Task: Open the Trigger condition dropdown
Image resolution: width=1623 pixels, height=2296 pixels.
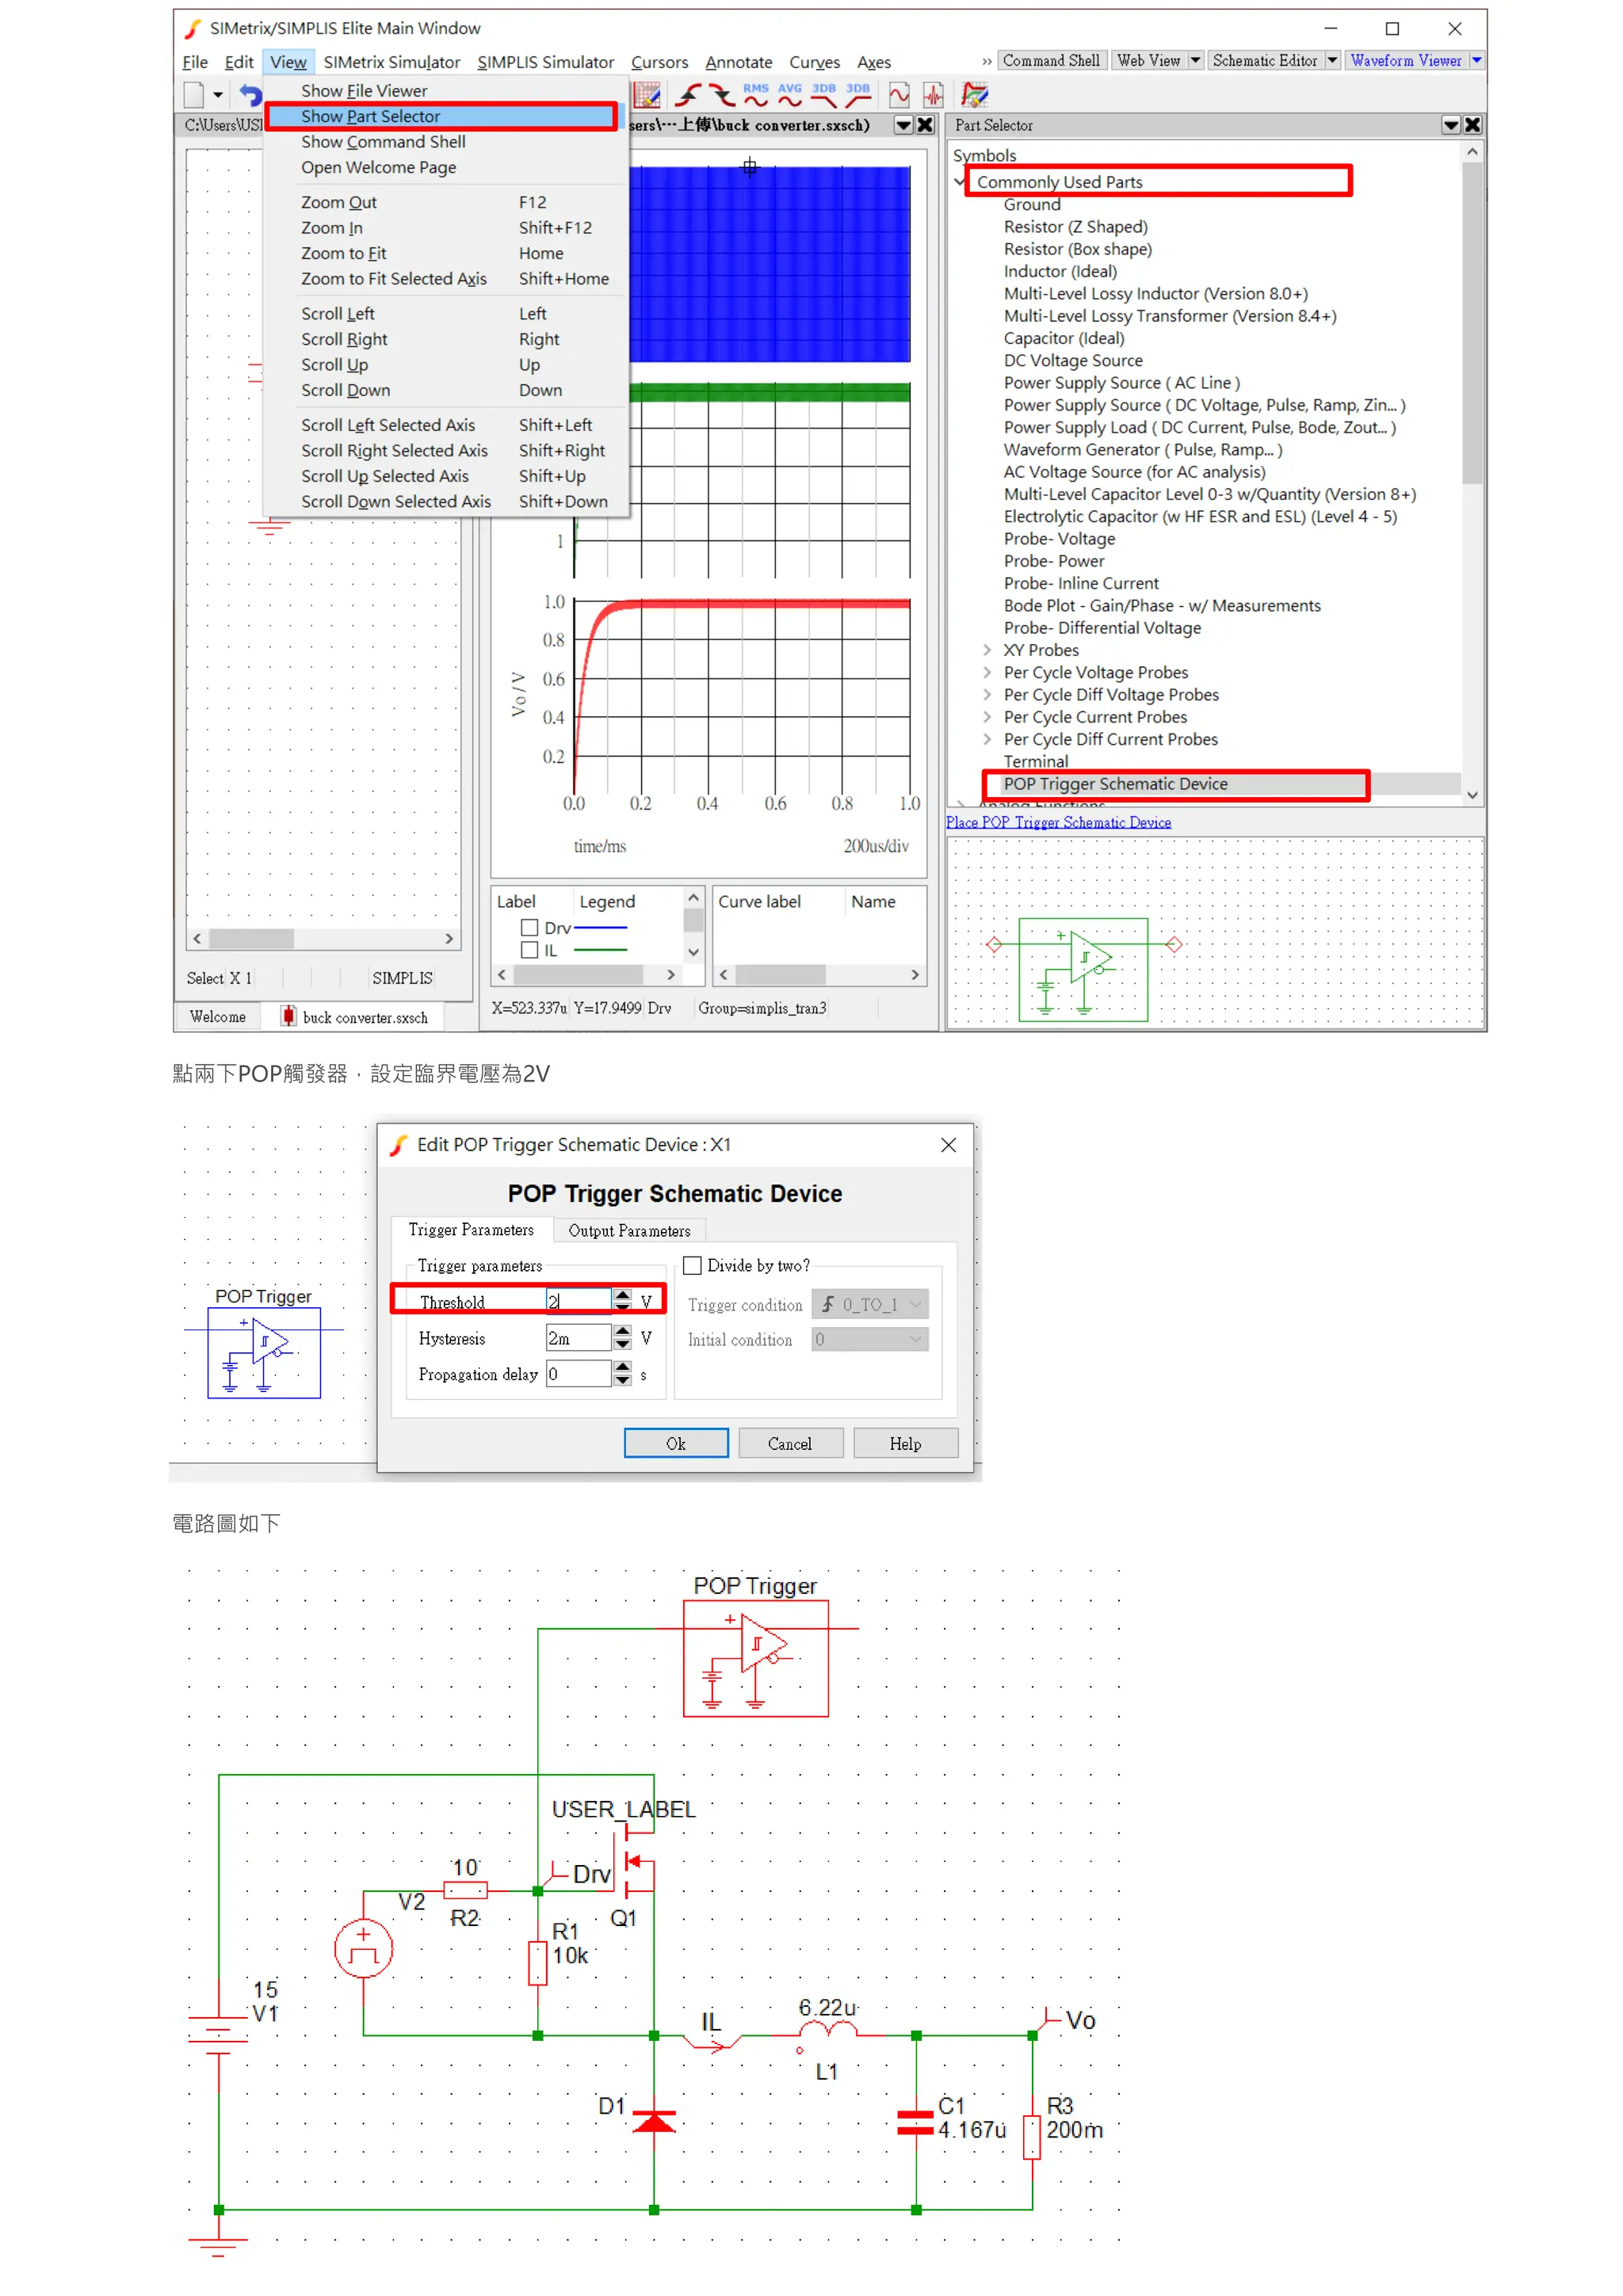Action: (869, 1304)
